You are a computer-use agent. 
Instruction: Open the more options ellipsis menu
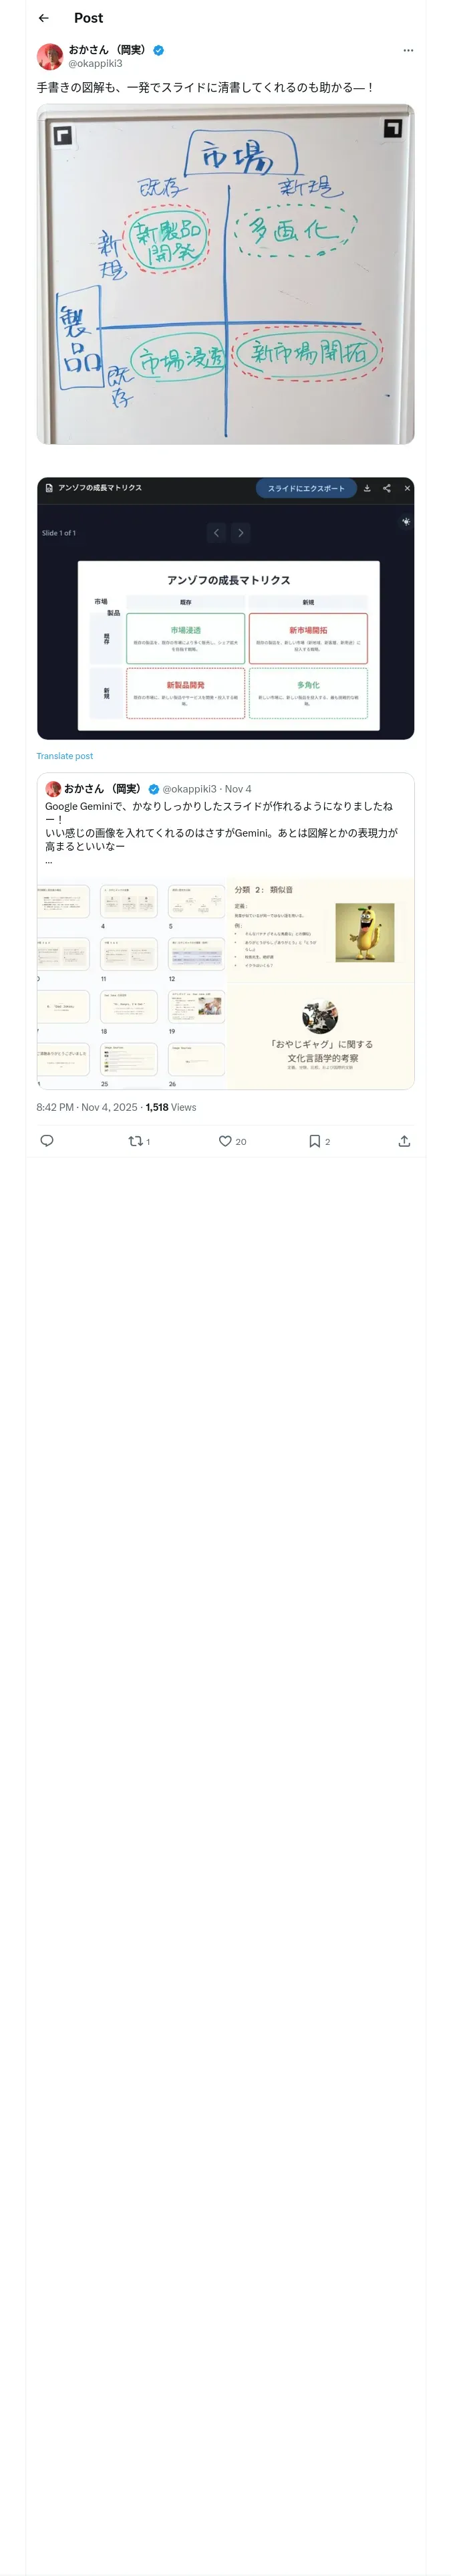click(407, 50)
